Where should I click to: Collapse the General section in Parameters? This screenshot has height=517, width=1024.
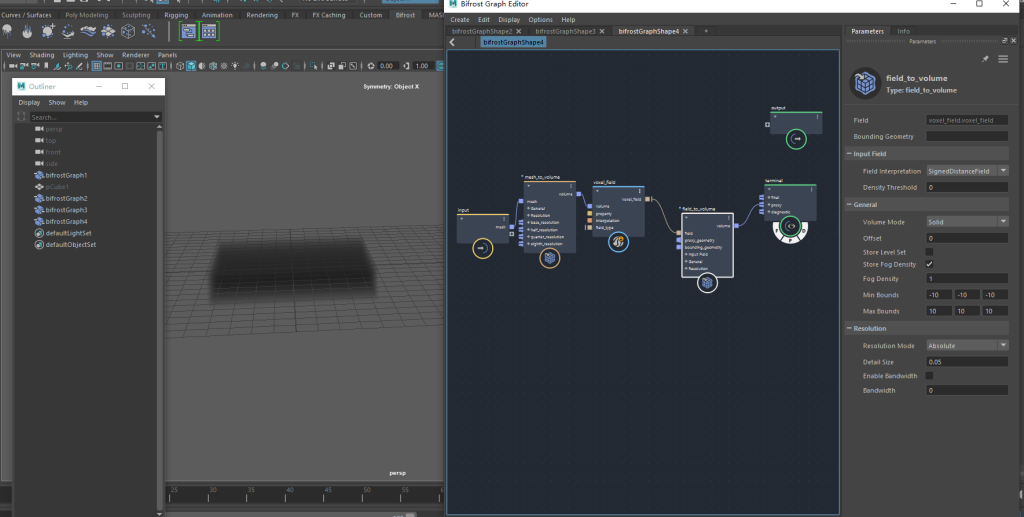[849, 204]
